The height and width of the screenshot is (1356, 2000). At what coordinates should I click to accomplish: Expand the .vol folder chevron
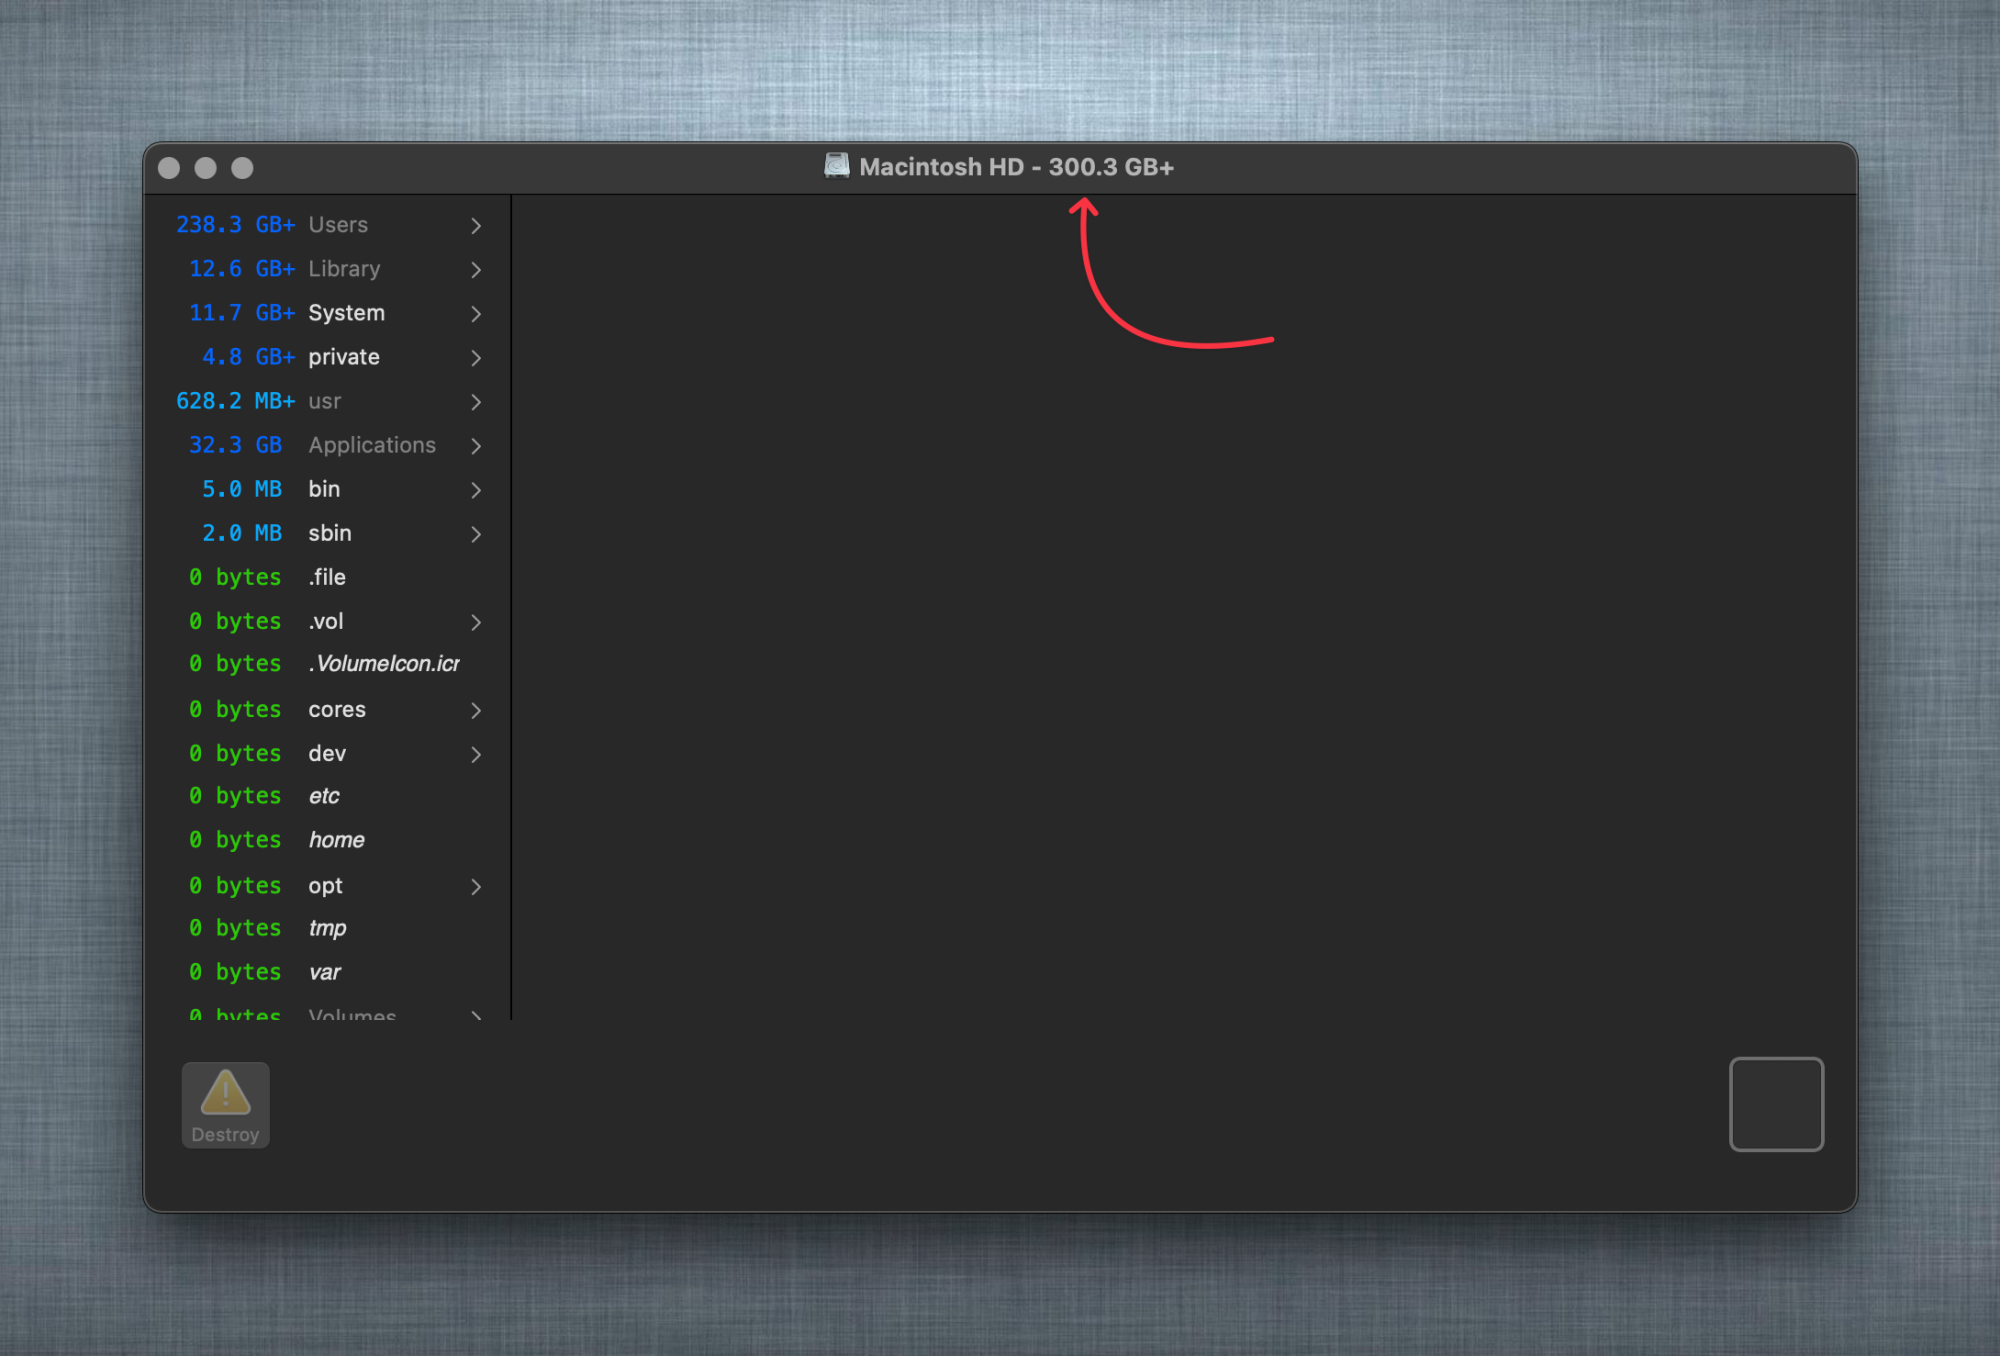(x=476, y=622)
